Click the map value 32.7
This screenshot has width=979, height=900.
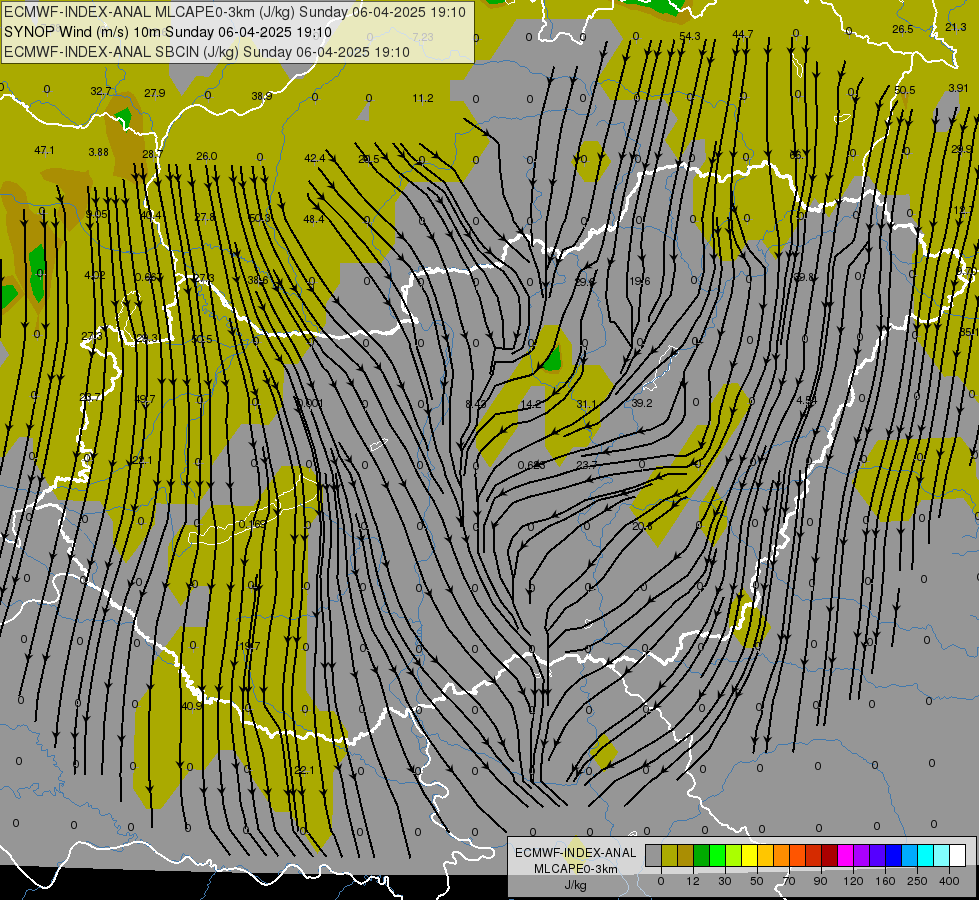101,91
